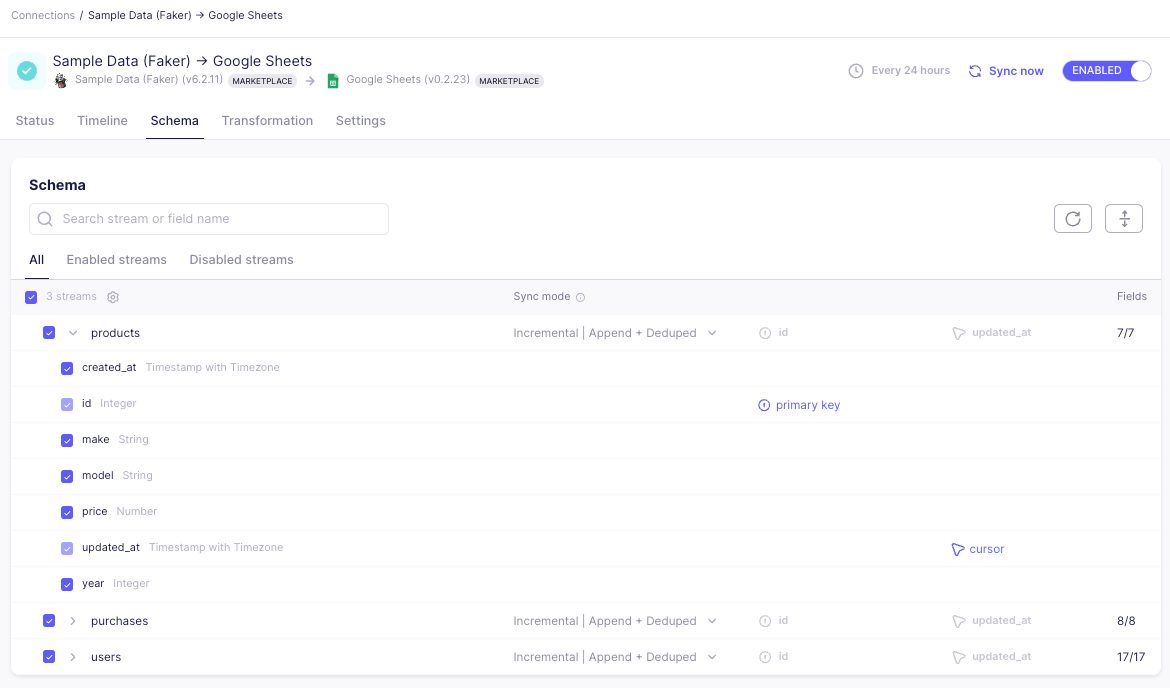This screenshot has width=1170, height=688.
Task: Click the expand/collapse all streams icon
Action: [1124, 219]
